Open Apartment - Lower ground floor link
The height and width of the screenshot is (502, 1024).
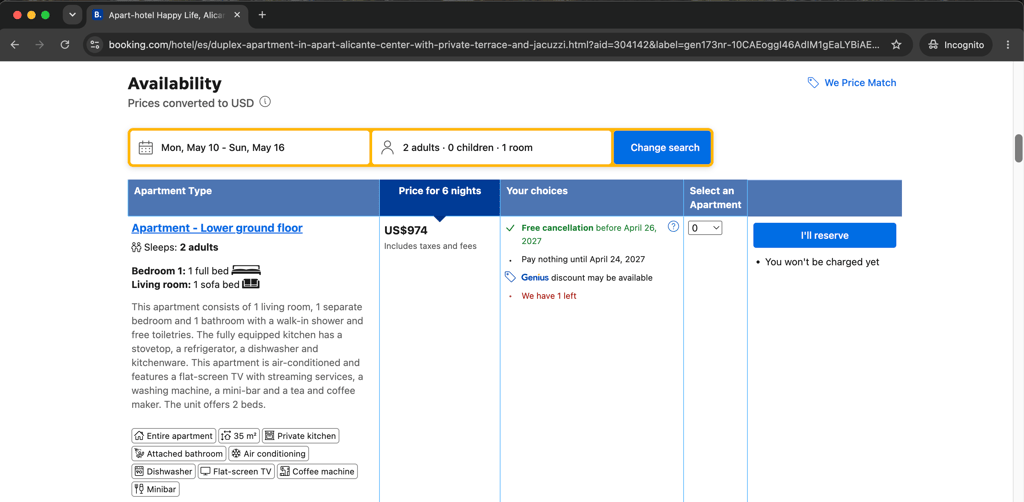tap(217, 228)
